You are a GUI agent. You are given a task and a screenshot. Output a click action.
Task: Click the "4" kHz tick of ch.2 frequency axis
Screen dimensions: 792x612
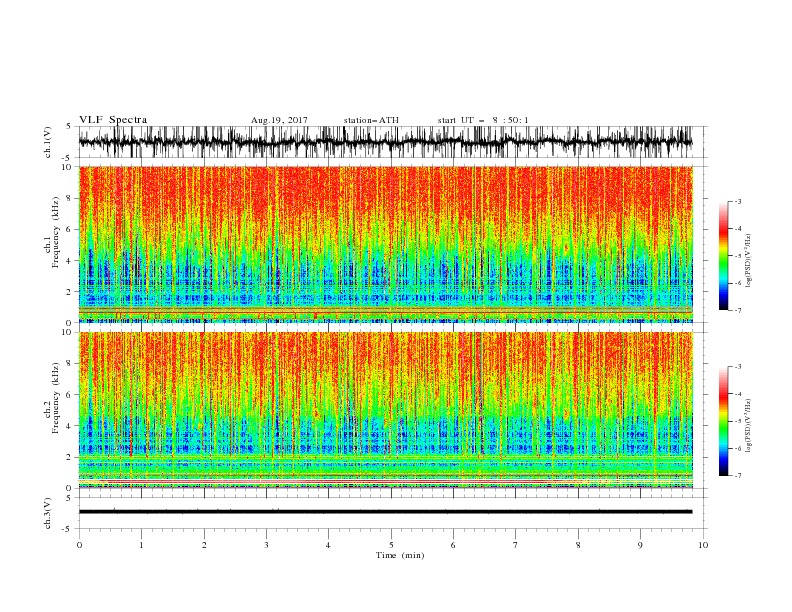[x=70, y=426]
